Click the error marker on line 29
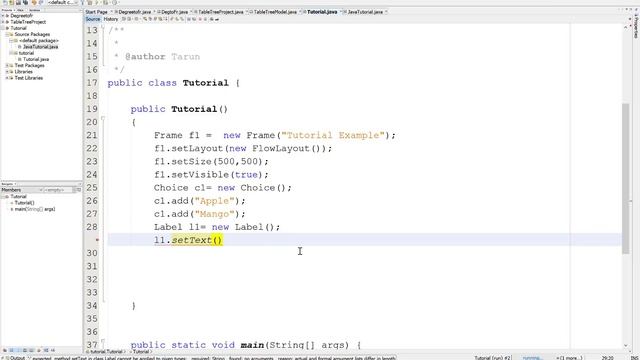Viewport: 640px width, 360px height. point(97,240)
